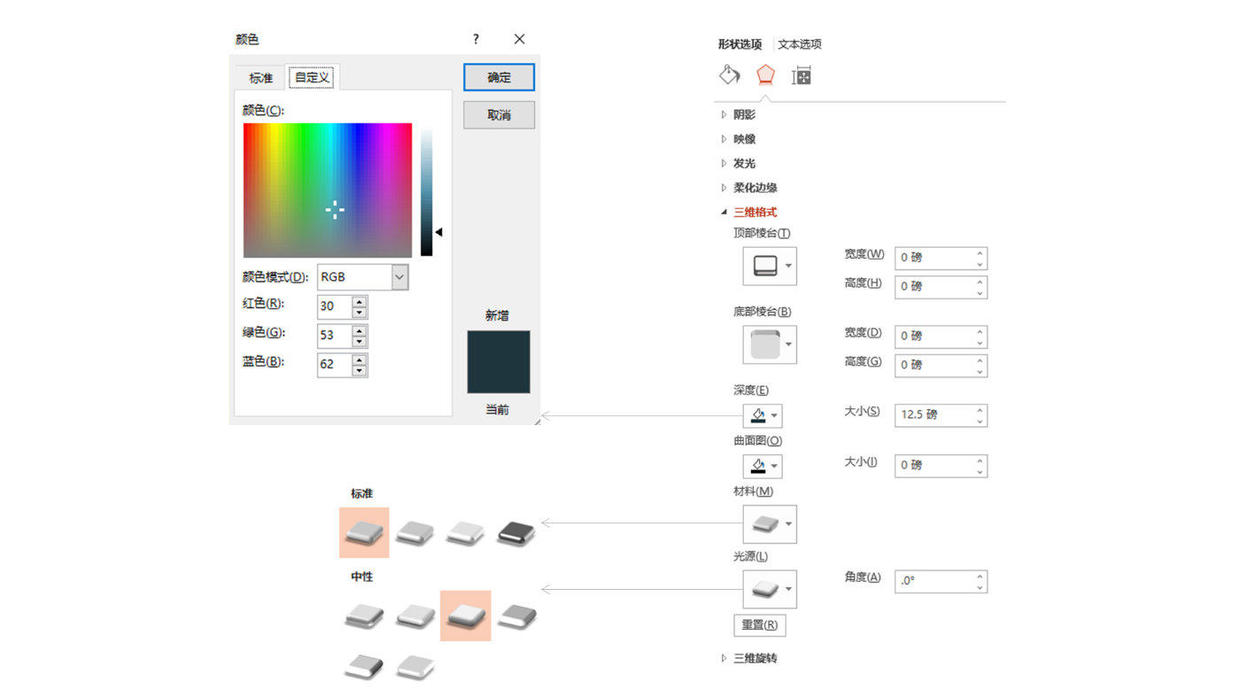This screenshot has width=1240, height=697.
Task: Choose highlighted third lighting thumbnail under 中性
Action: tap(466, 615)
